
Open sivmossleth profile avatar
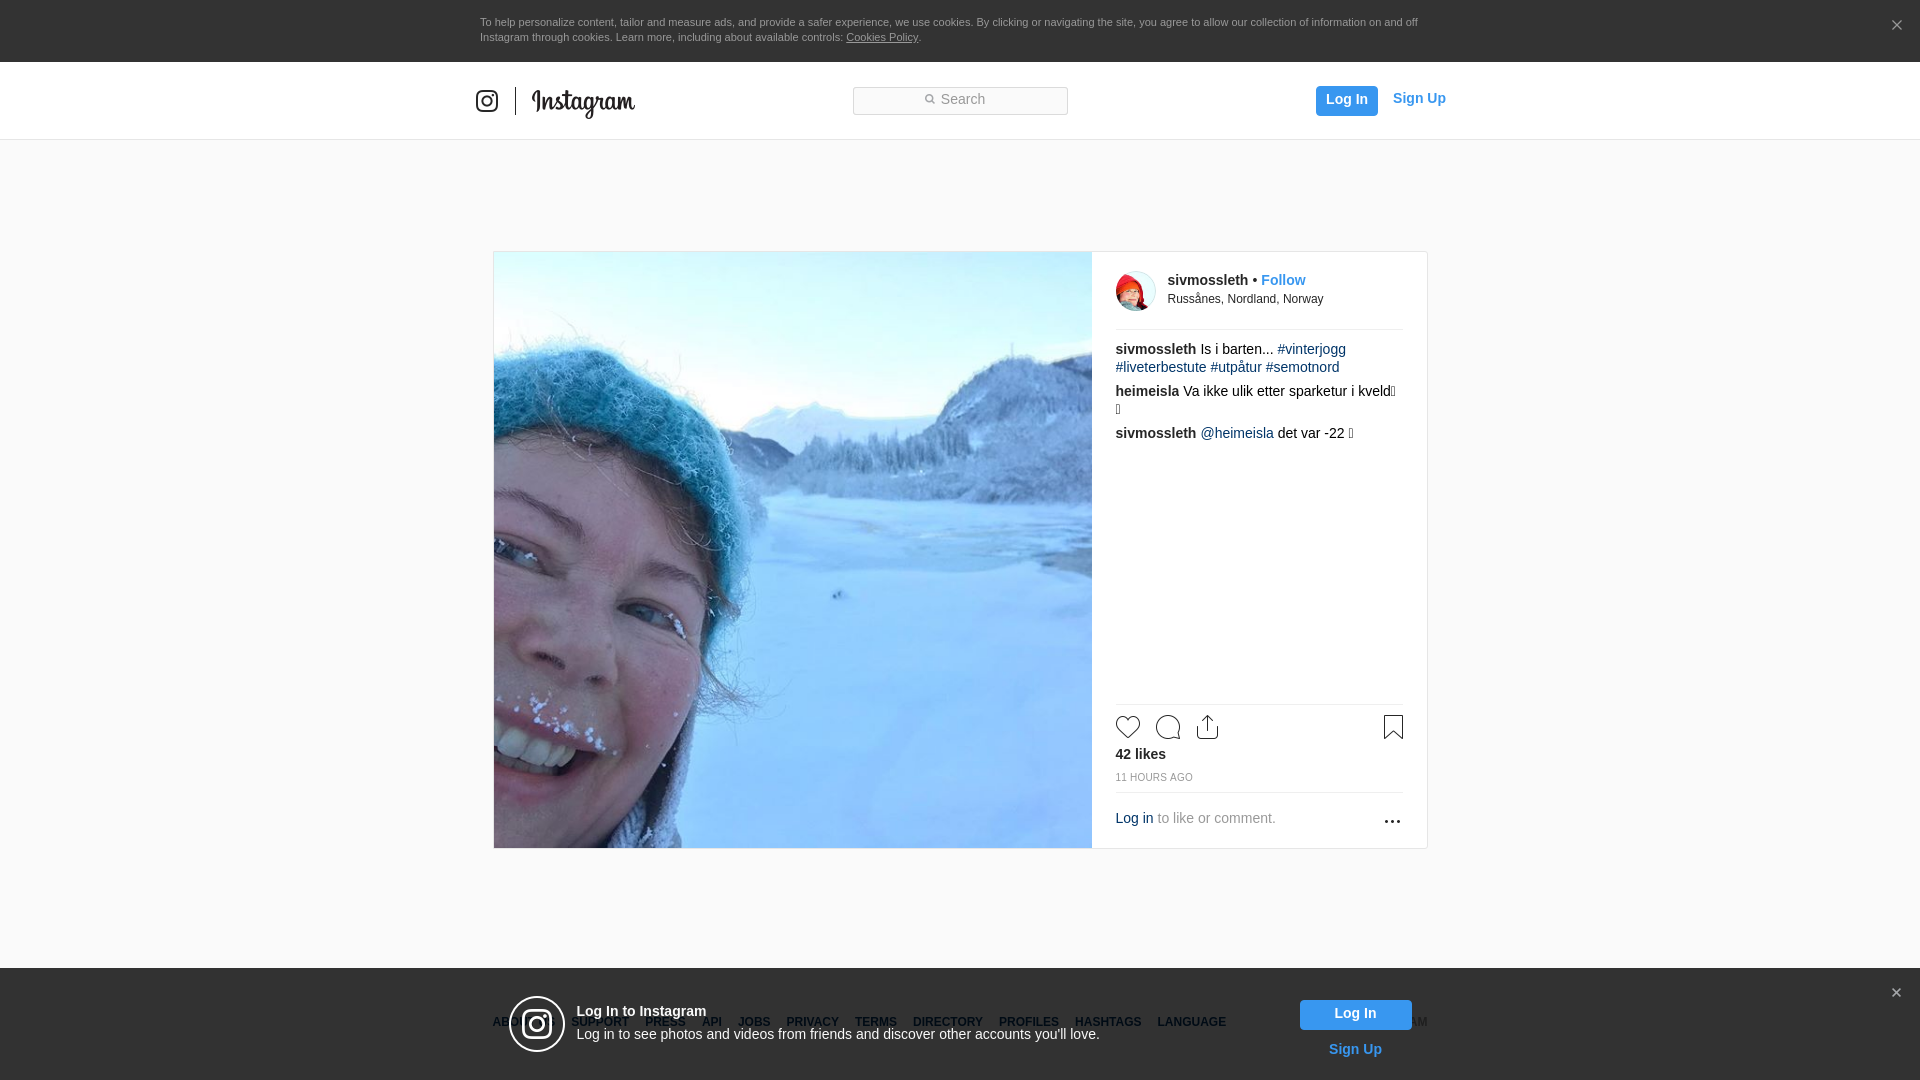pyautogui.click(x=1135, y=291)
